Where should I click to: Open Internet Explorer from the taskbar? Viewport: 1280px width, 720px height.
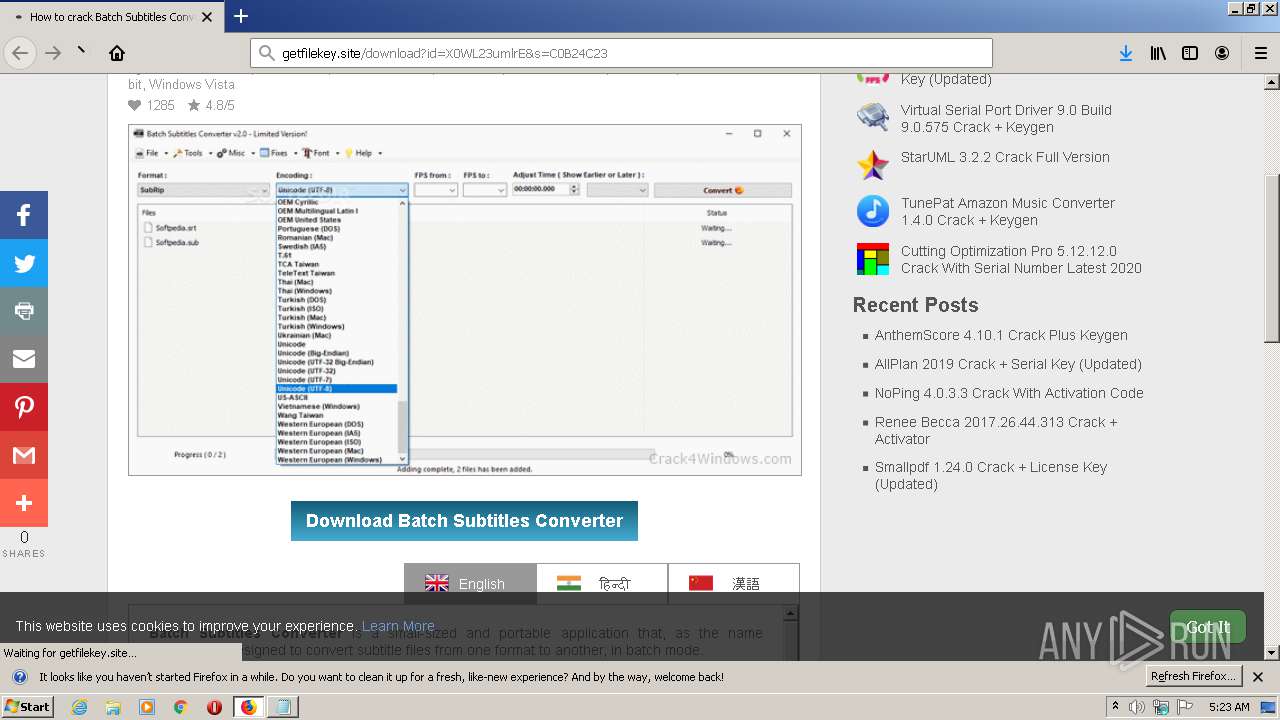pos(80,707)
